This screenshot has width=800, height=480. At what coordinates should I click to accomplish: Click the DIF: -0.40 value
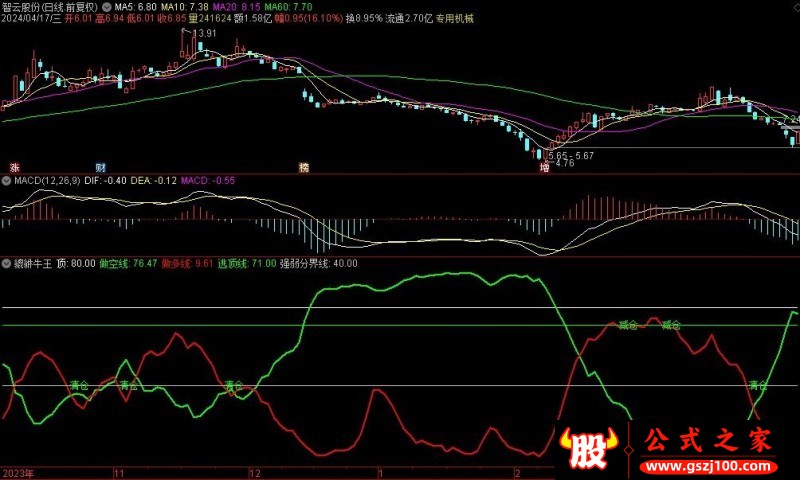(105, 181)
